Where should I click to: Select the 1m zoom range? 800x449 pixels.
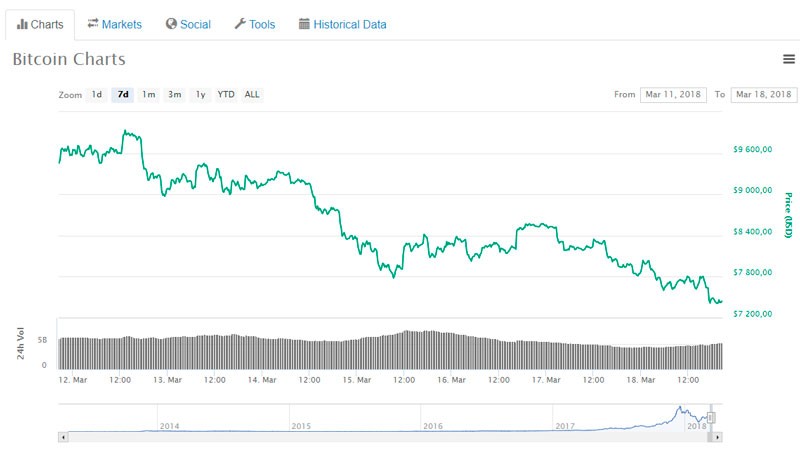click(149, 95)
